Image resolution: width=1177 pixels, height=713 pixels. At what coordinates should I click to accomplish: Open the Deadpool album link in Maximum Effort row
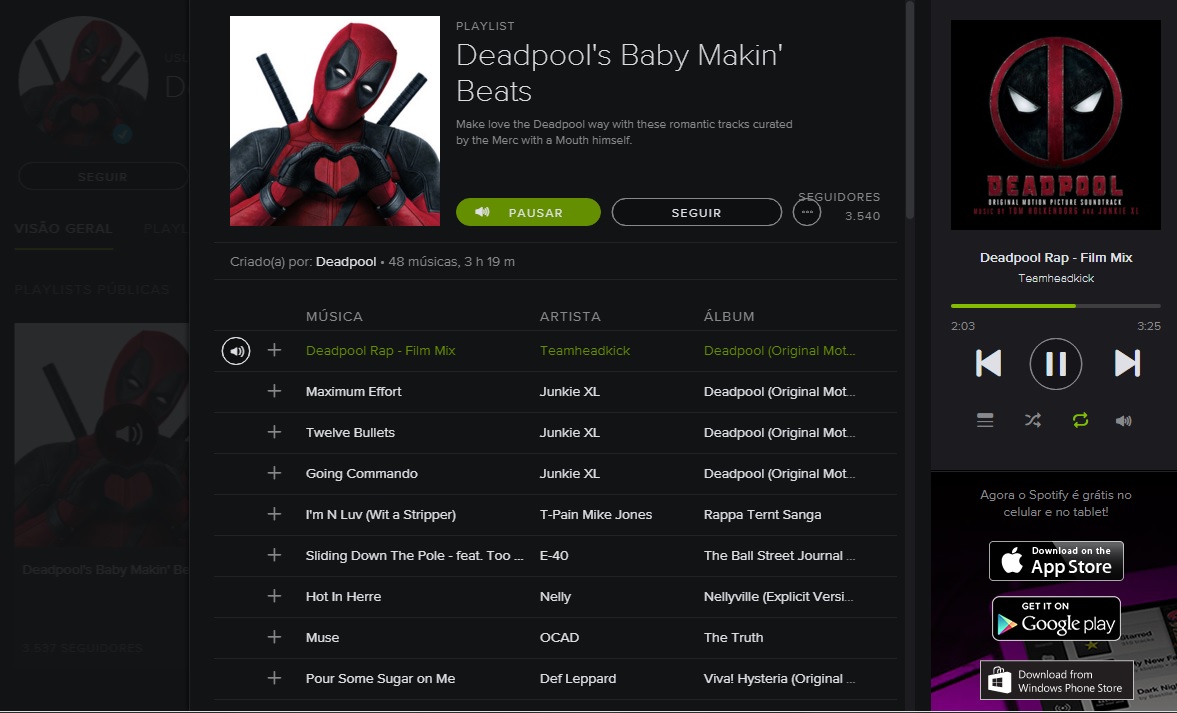779,391
